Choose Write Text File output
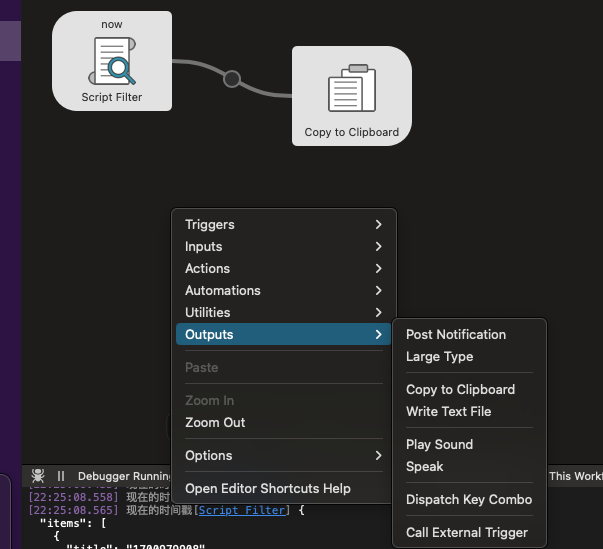This screenshot has height=549, width=603. [x=448, y=412]
